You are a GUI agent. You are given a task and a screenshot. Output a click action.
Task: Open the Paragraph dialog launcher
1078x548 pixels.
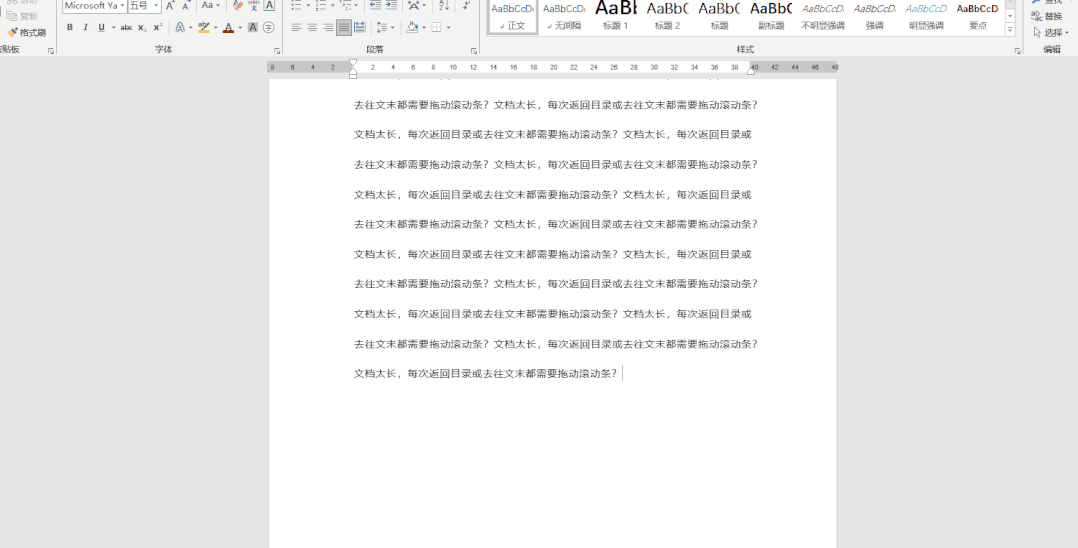(474, 51)
